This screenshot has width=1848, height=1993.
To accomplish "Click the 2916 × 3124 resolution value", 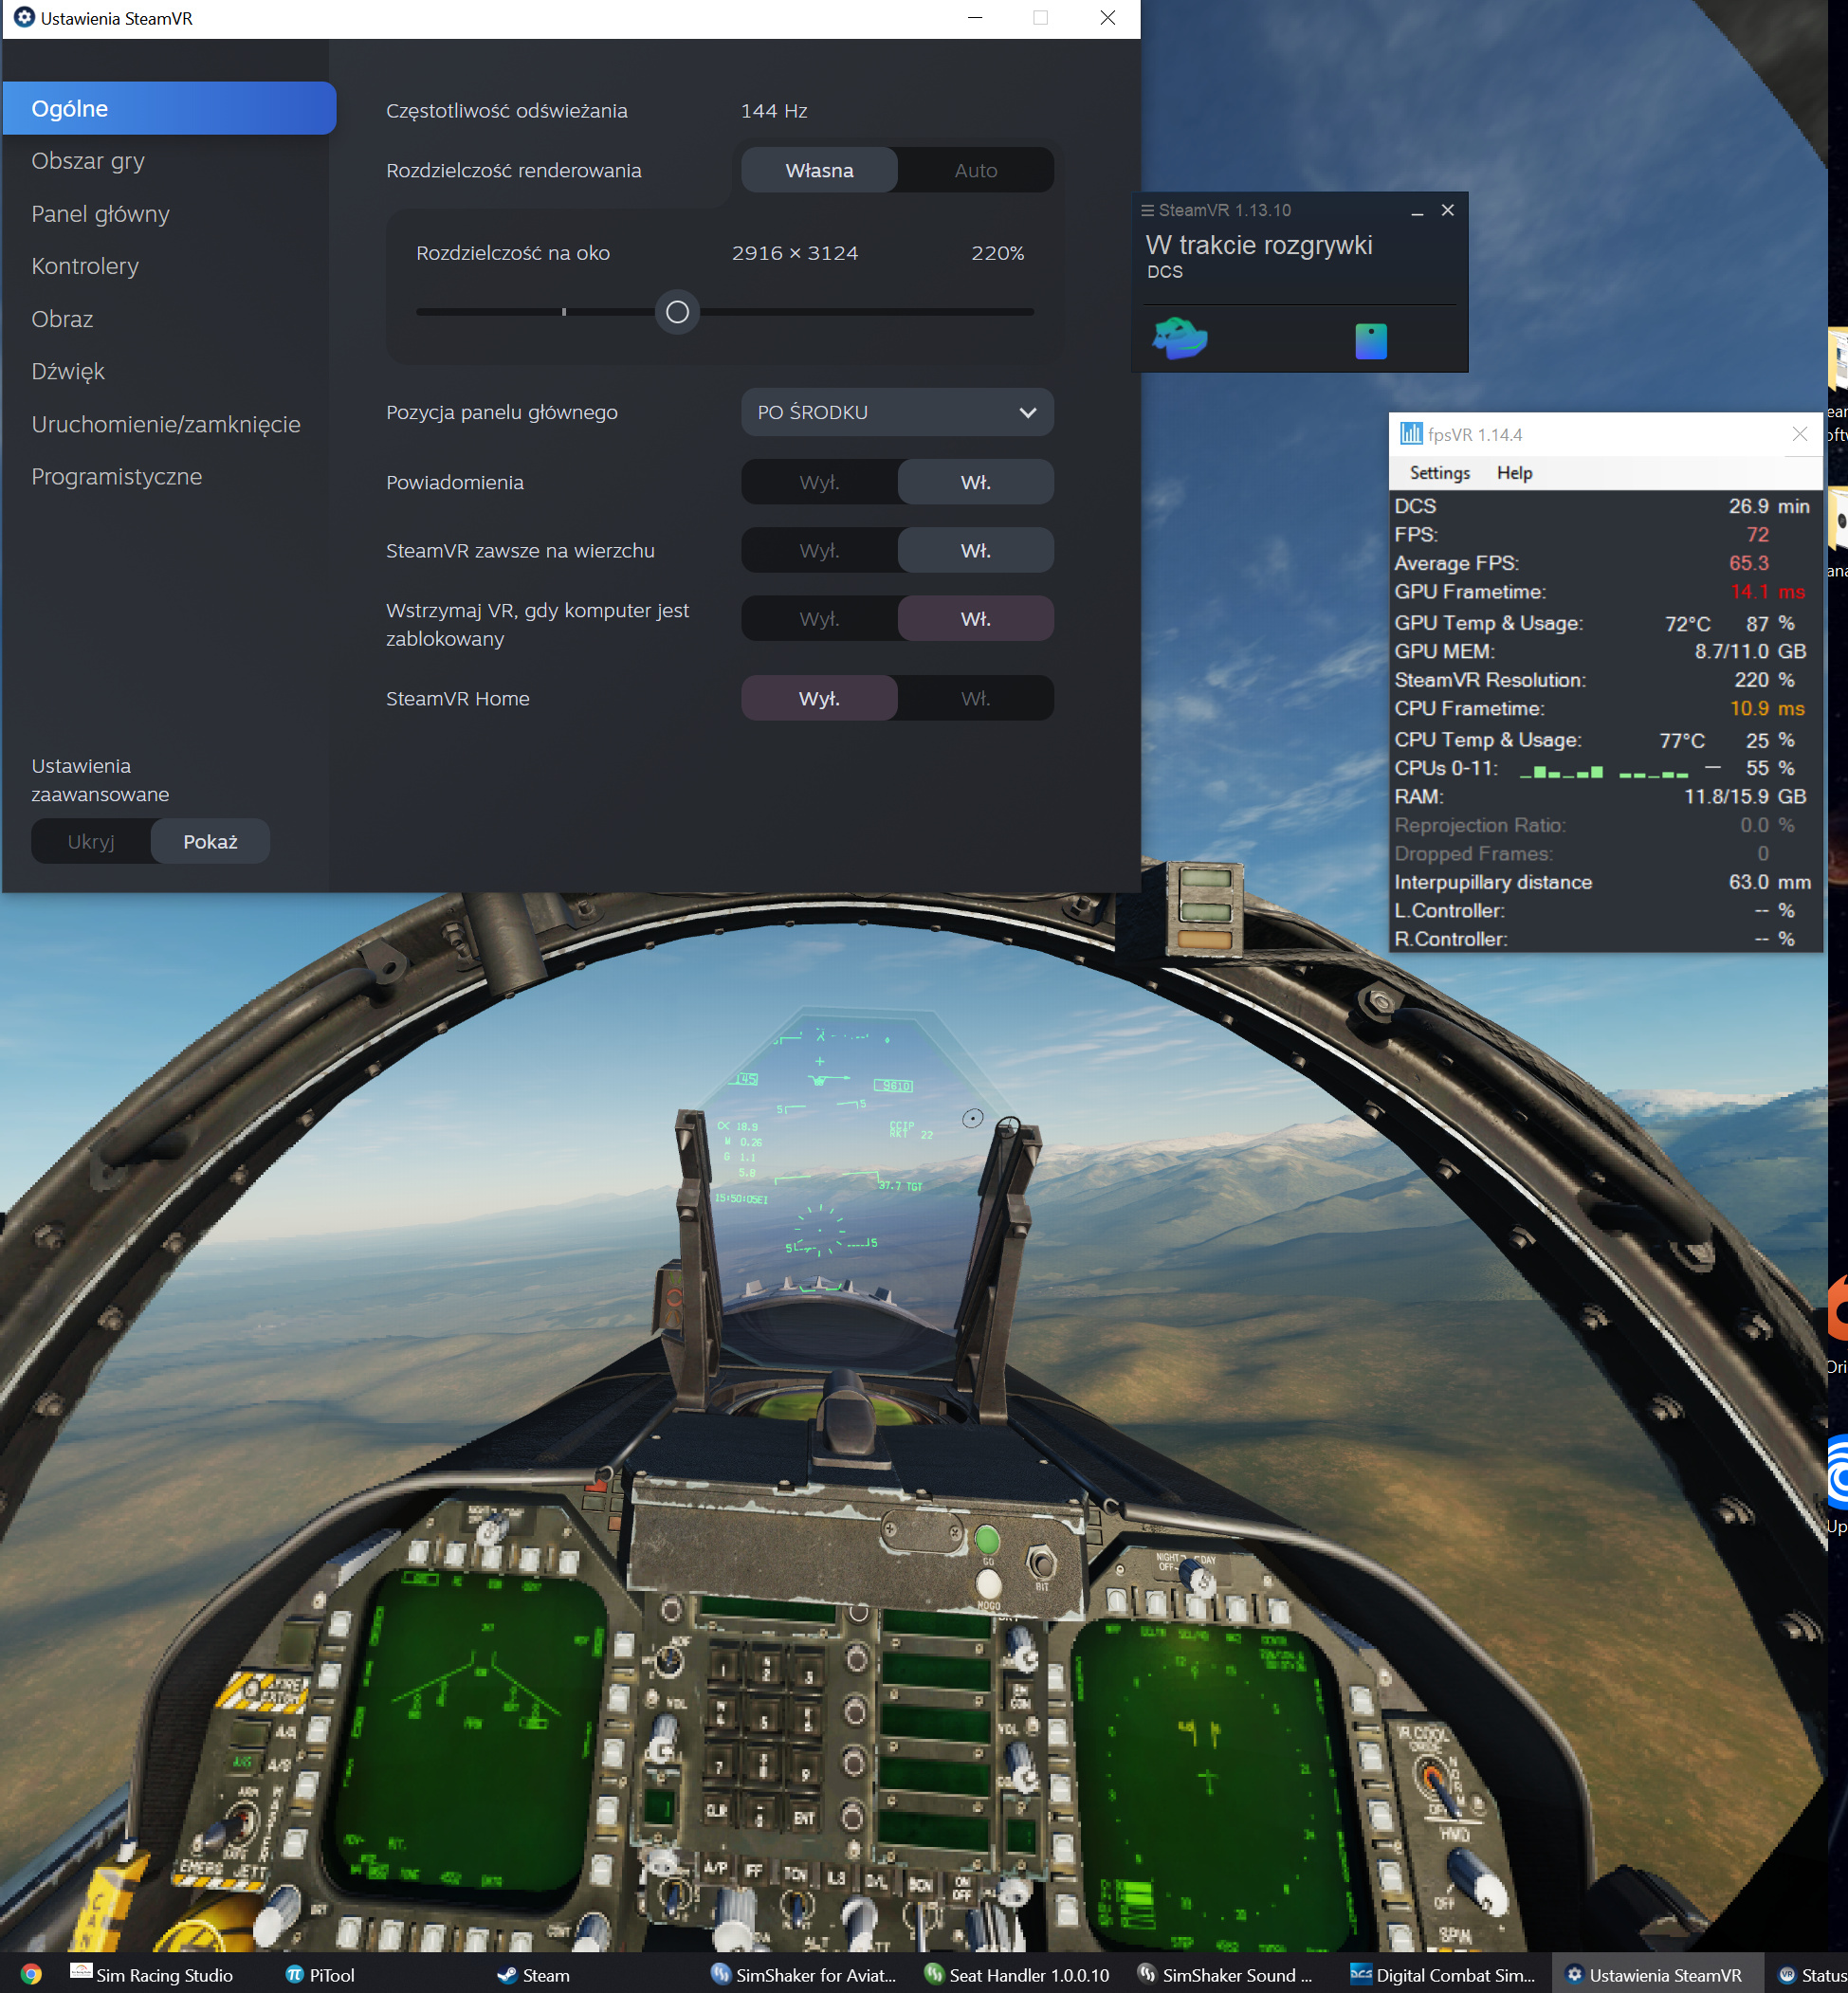I will 795,253.
